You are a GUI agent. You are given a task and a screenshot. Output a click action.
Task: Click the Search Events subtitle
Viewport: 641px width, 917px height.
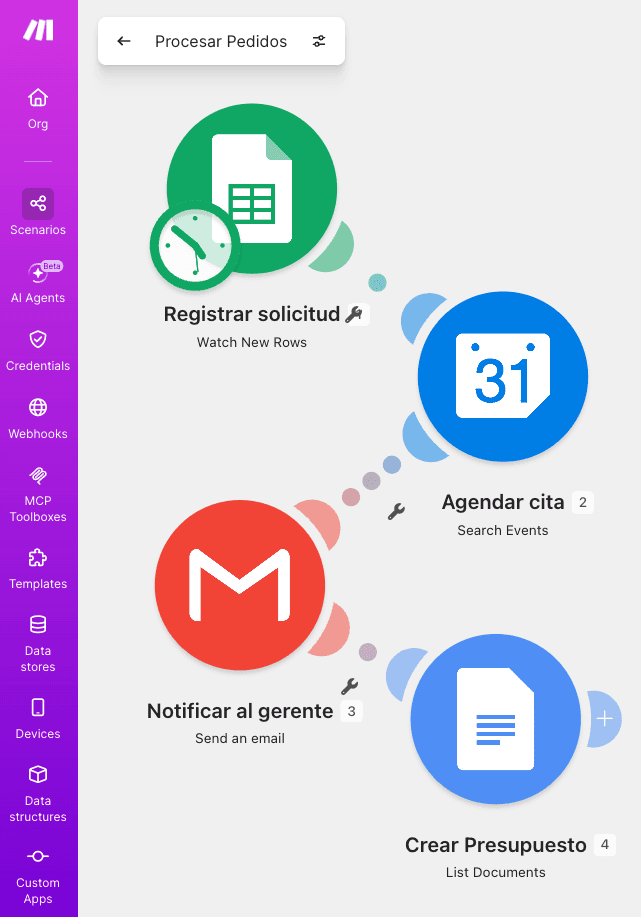coord(503,530)
